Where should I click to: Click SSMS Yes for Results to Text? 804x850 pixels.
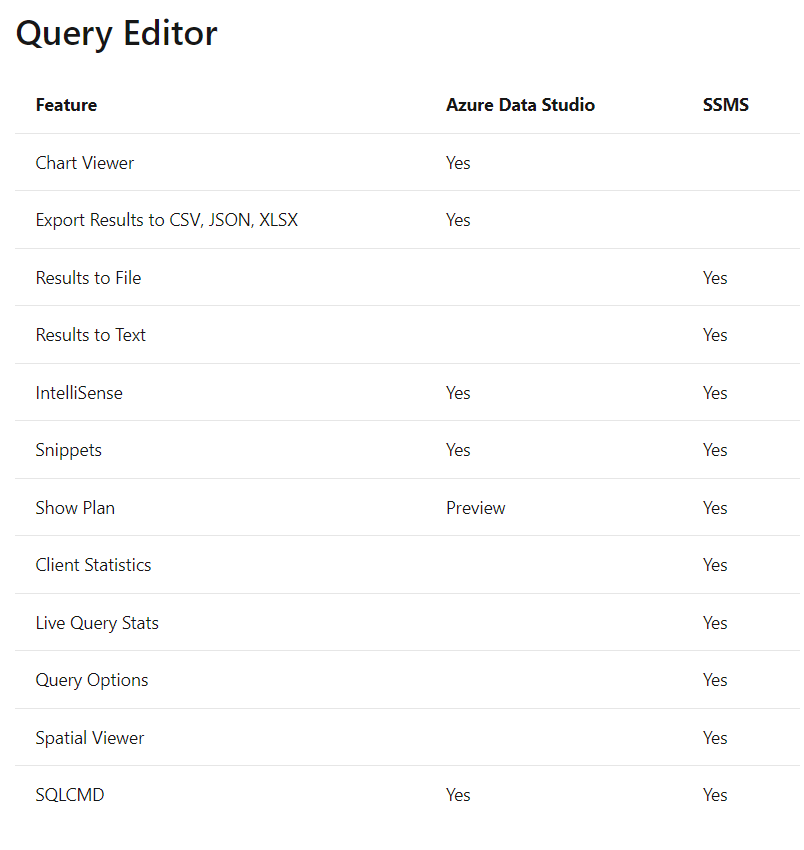coord(715,335)
